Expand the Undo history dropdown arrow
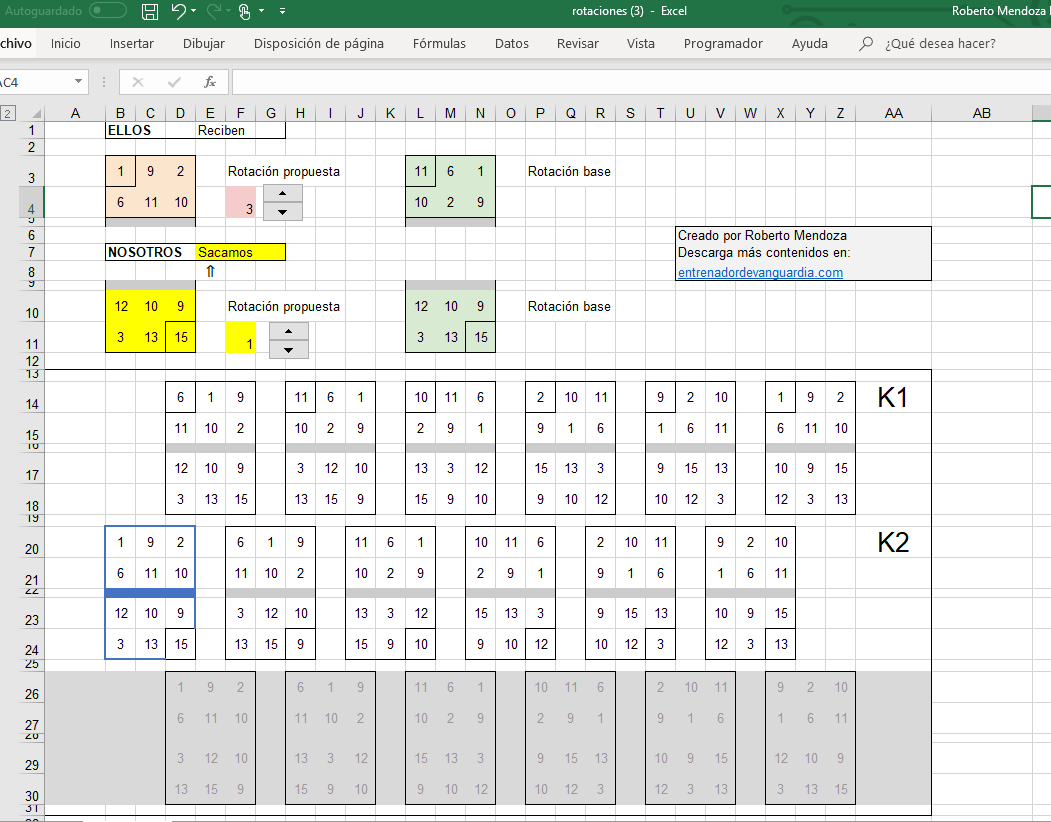The width and height of the screenshot is (1051, 822). 194,12
